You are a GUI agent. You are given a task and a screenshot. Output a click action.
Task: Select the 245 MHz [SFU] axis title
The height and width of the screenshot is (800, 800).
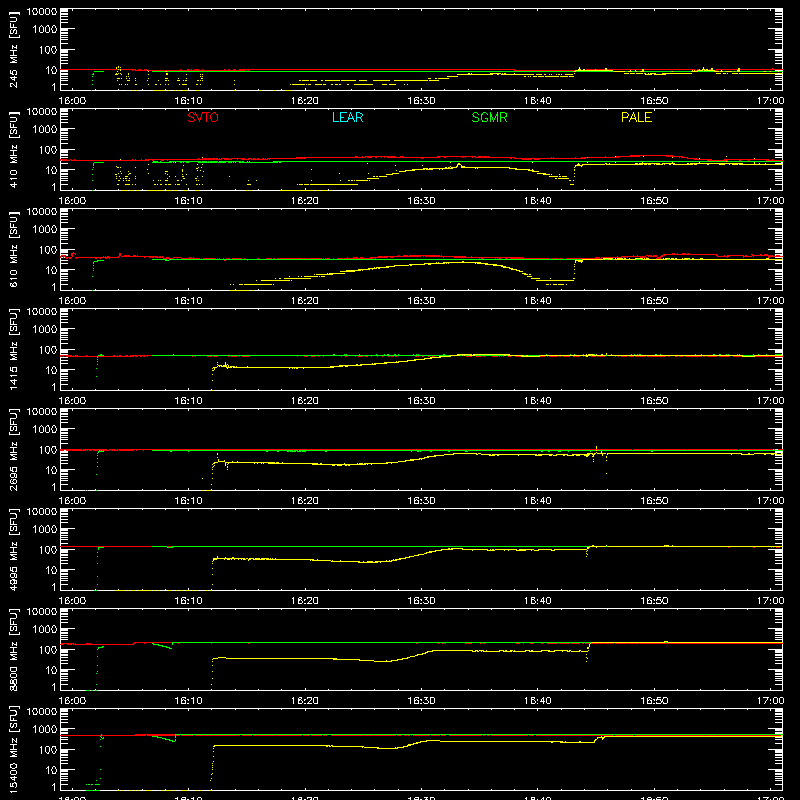(14, 49)
